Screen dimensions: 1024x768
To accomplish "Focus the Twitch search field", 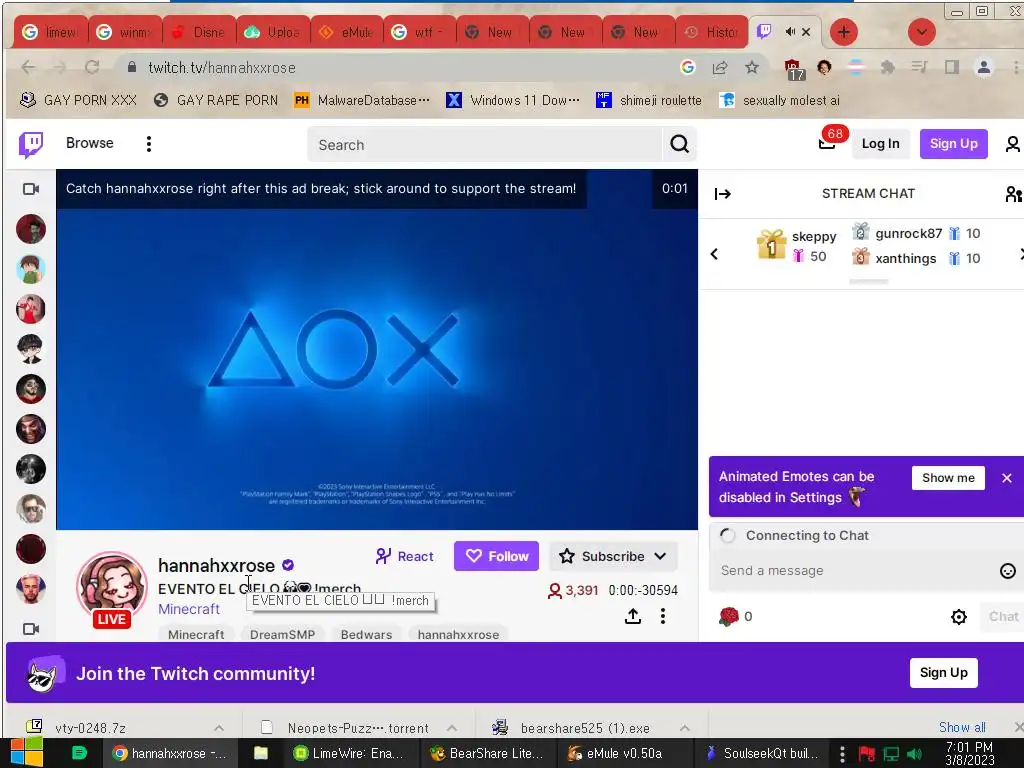I will point(485,144).
